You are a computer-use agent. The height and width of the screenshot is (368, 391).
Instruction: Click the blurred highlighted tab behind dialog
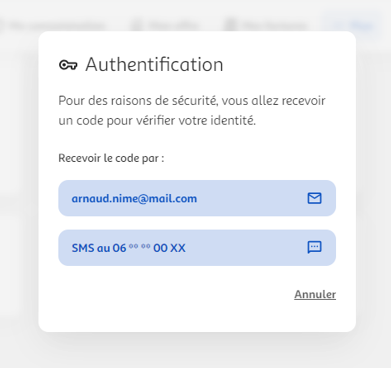[x=352, y=25]
